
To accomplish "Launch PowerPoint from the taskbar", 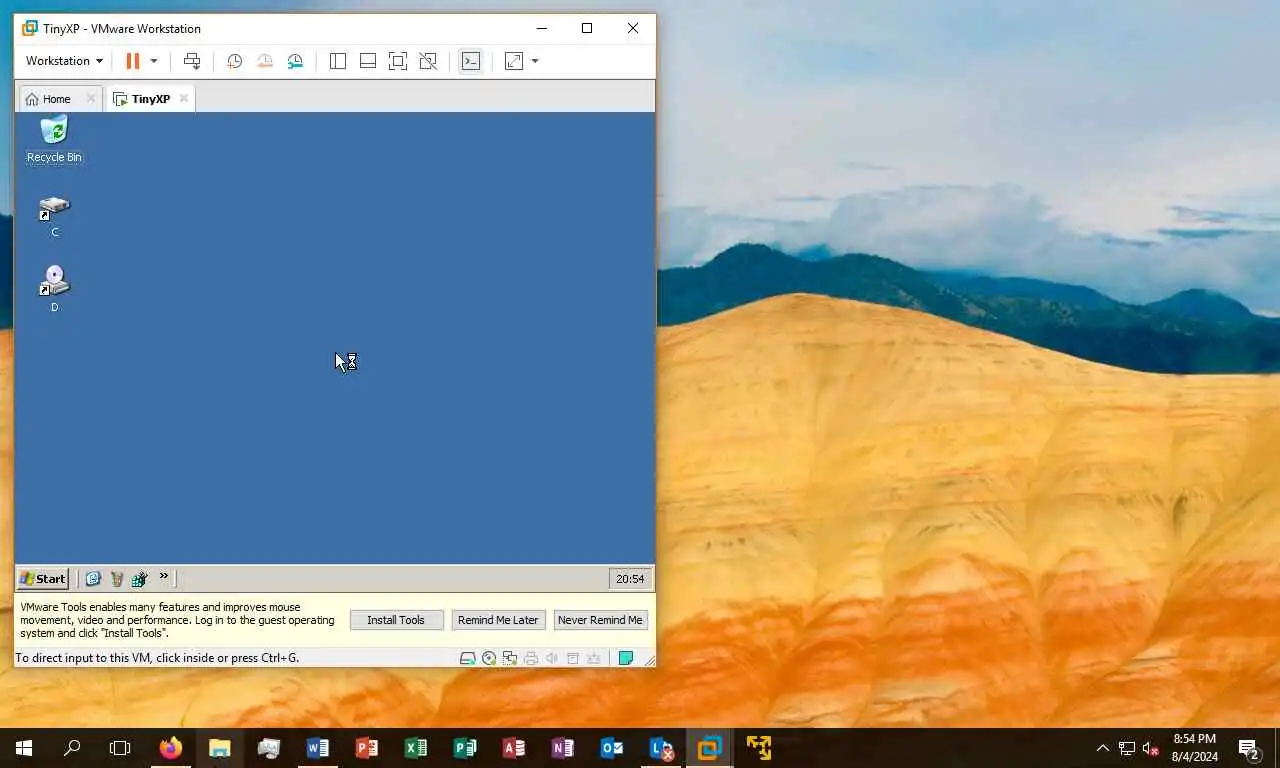I will pos(367,748).
